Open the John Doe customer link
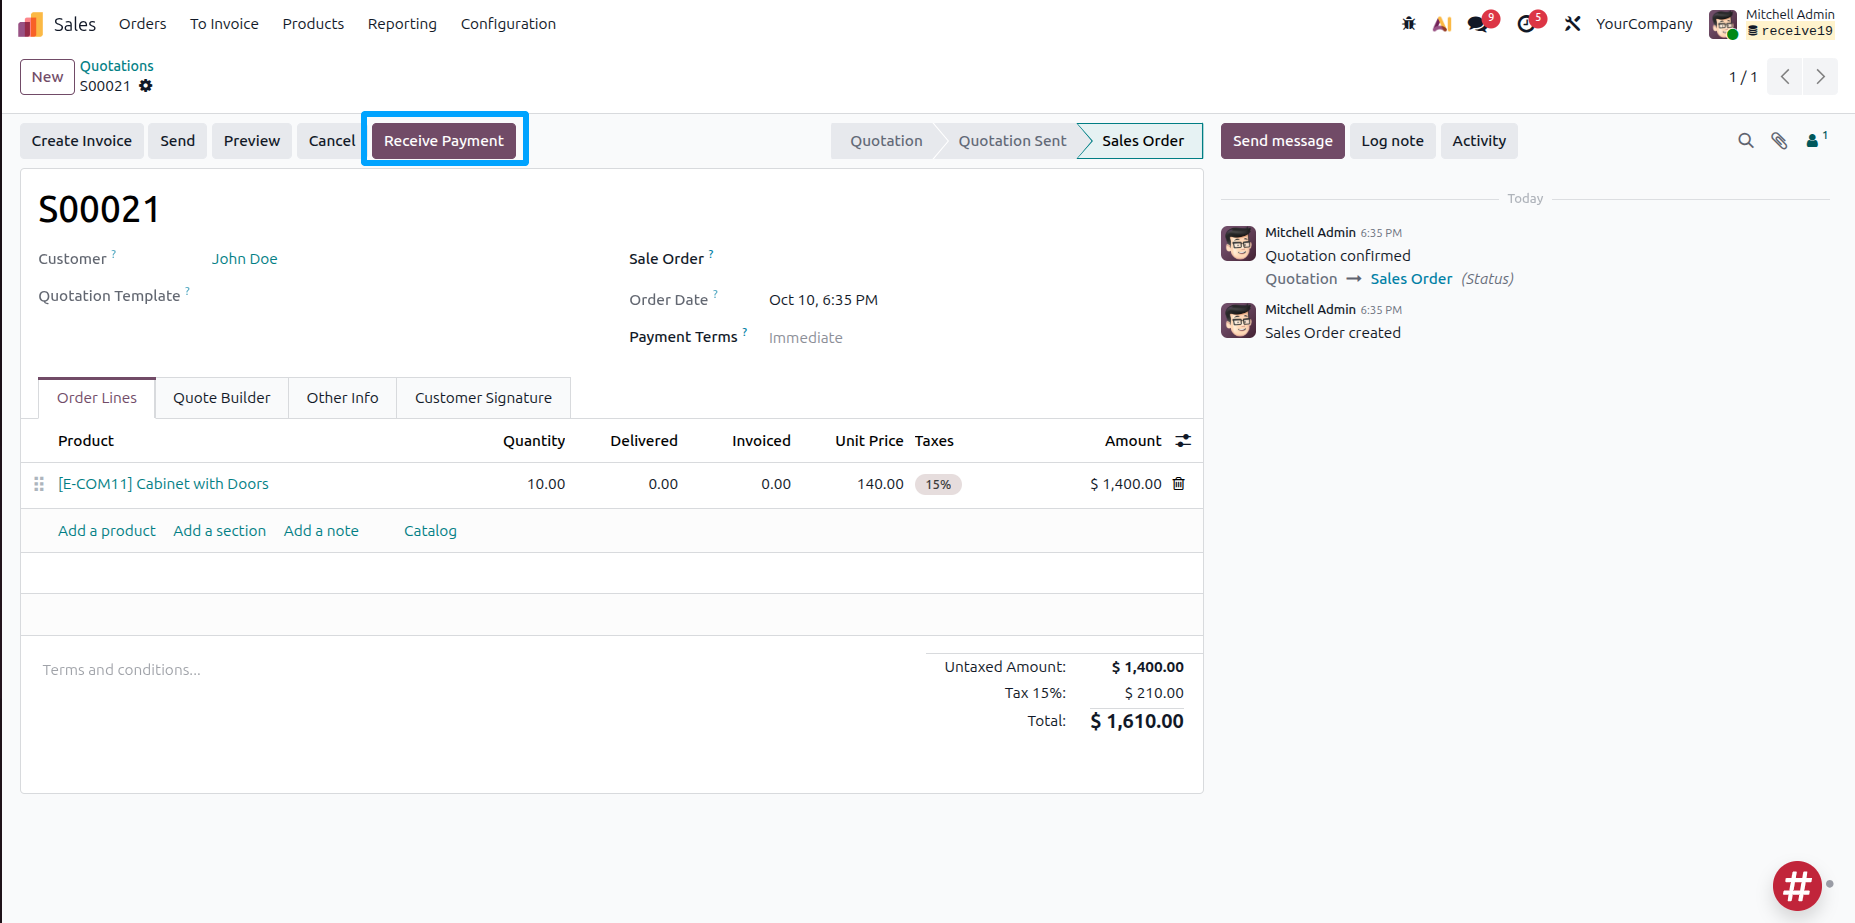1855x923 pixels. [245, 259]
